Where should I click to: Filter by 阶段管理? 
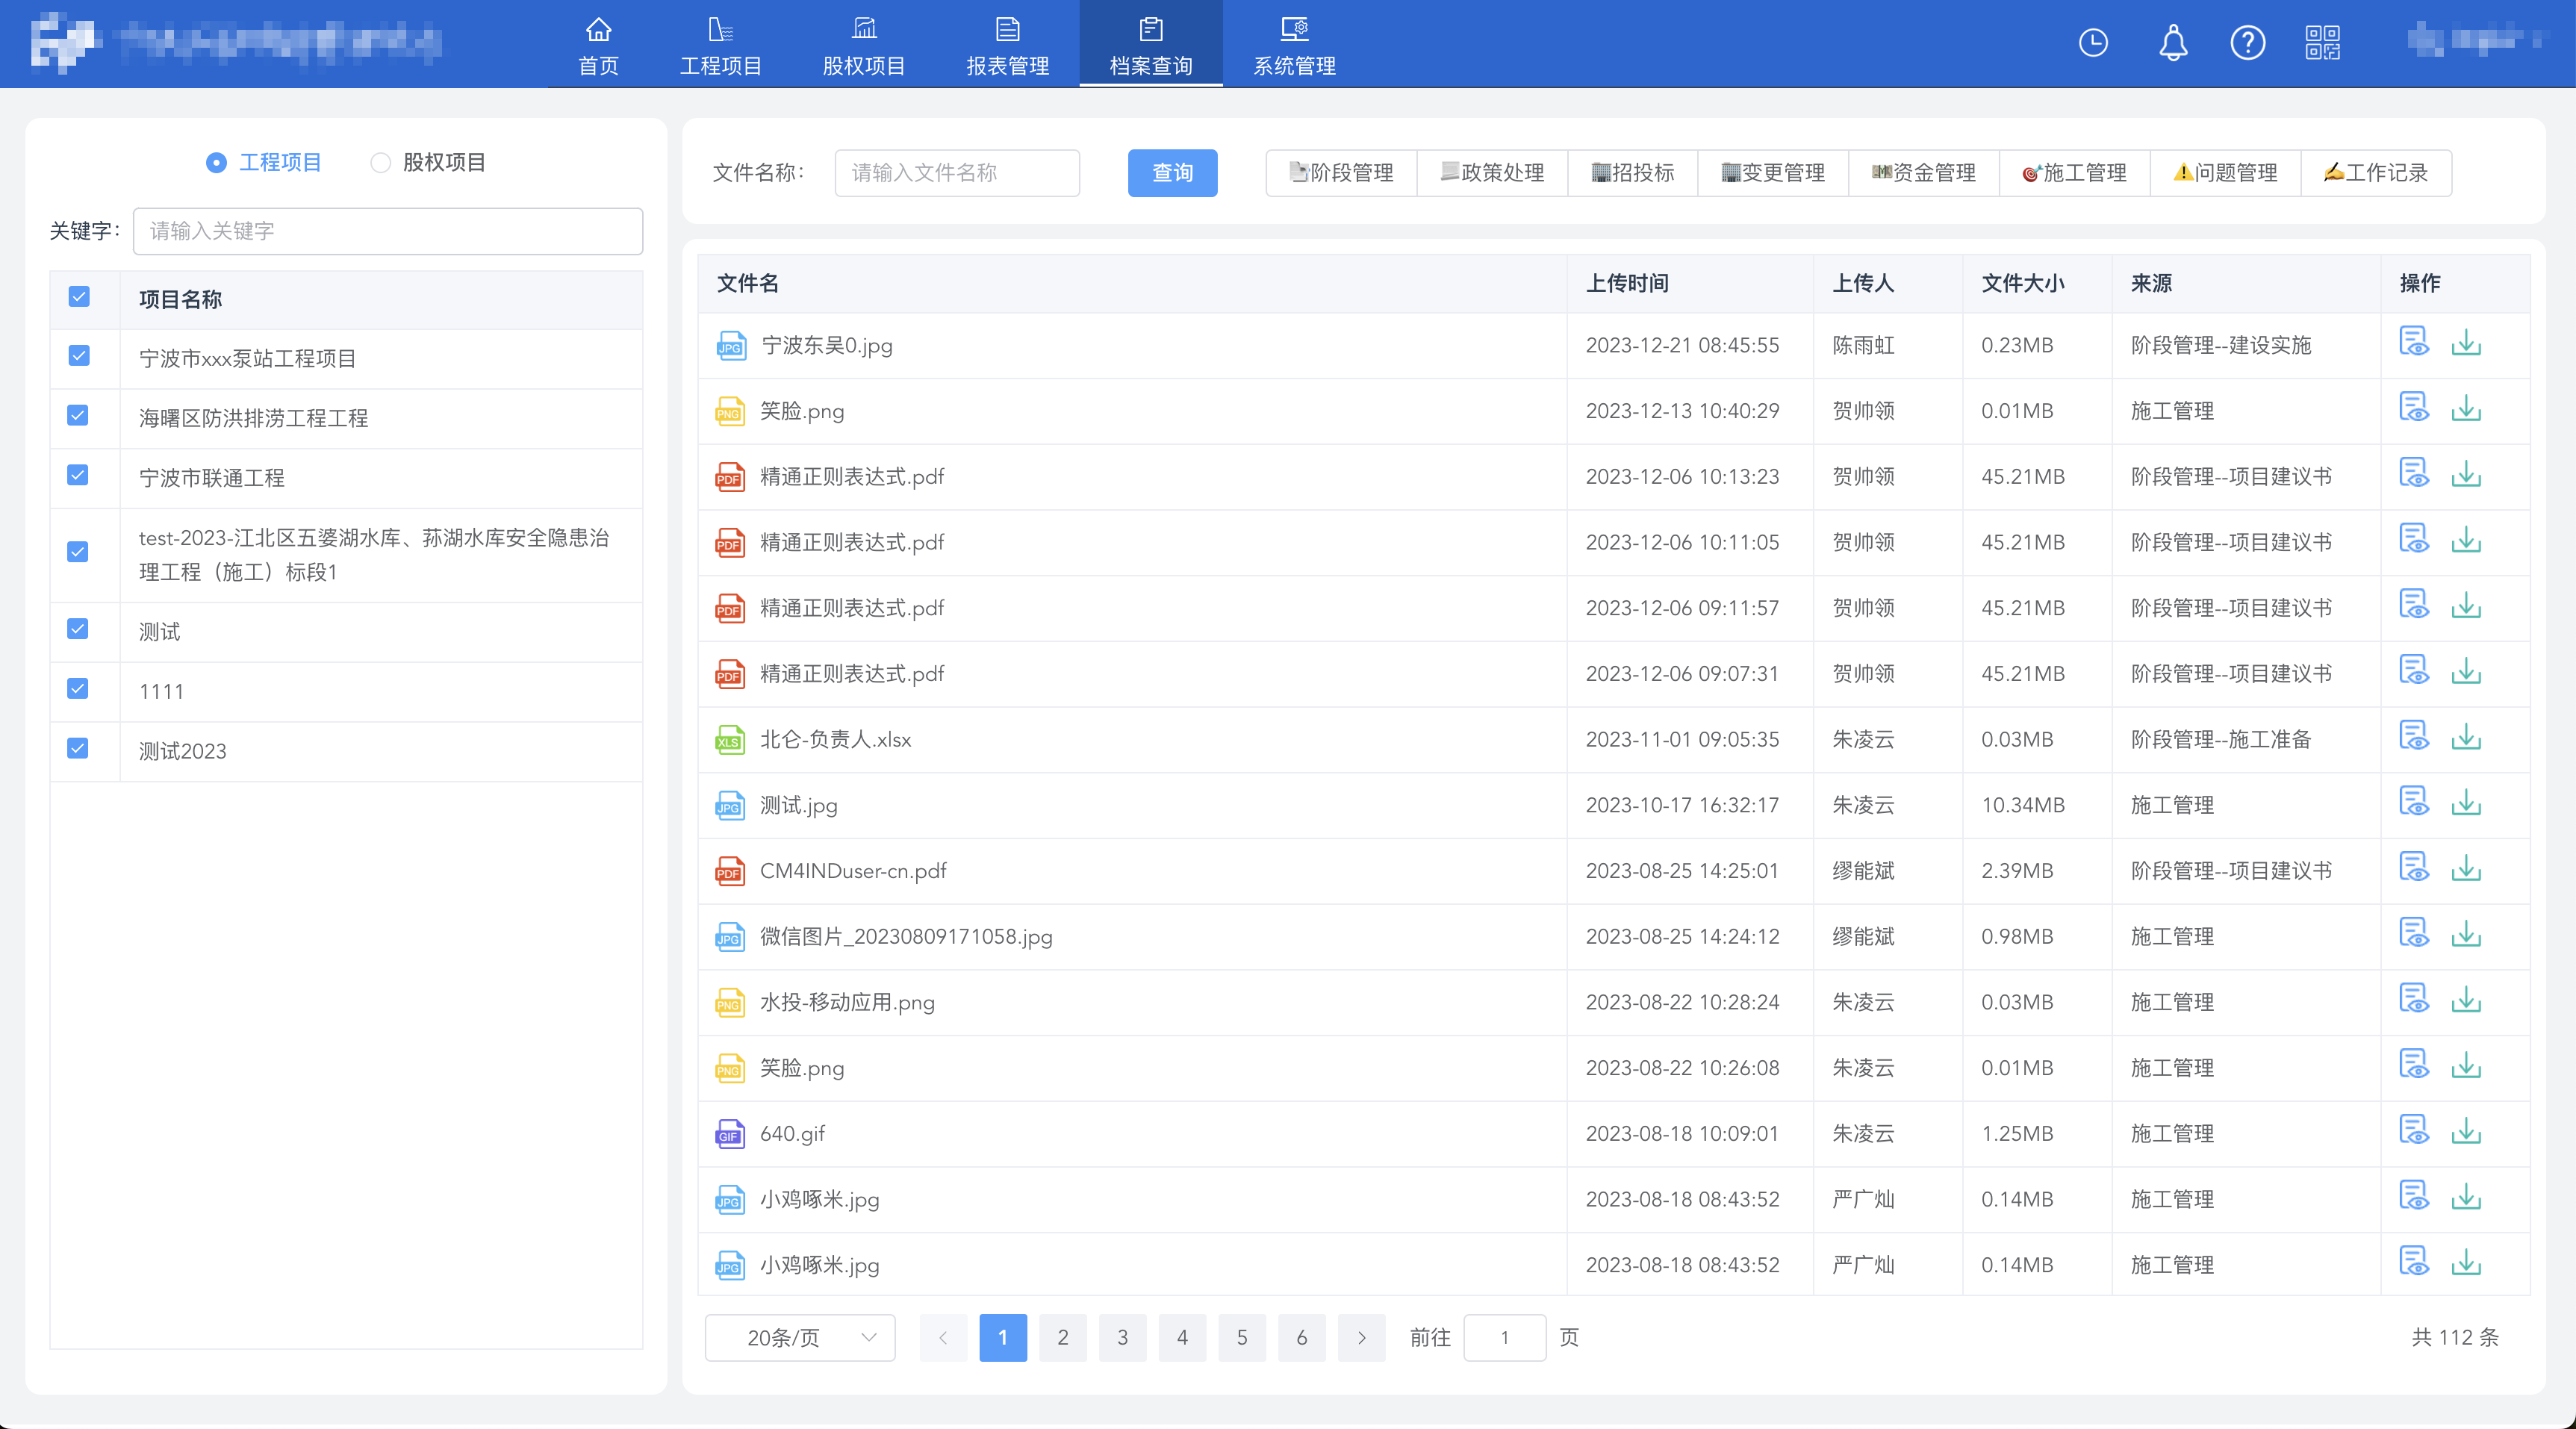pyautogui.click(x=1342, y=173)
